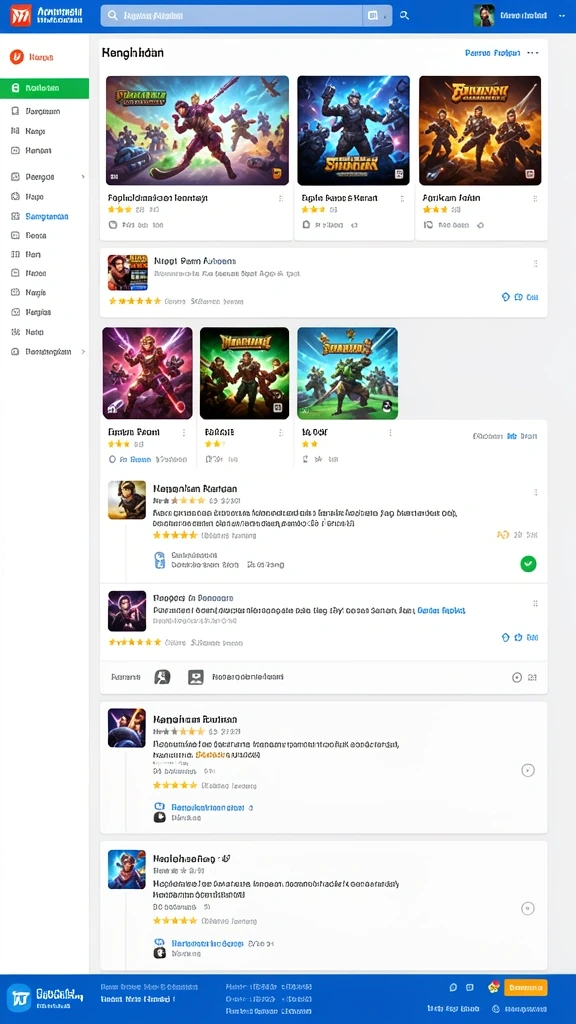Click the calendar icon inside the search bar
The height and width of the screenshot is (1024, 576).
pyautogui.click(x=373, y=15)
